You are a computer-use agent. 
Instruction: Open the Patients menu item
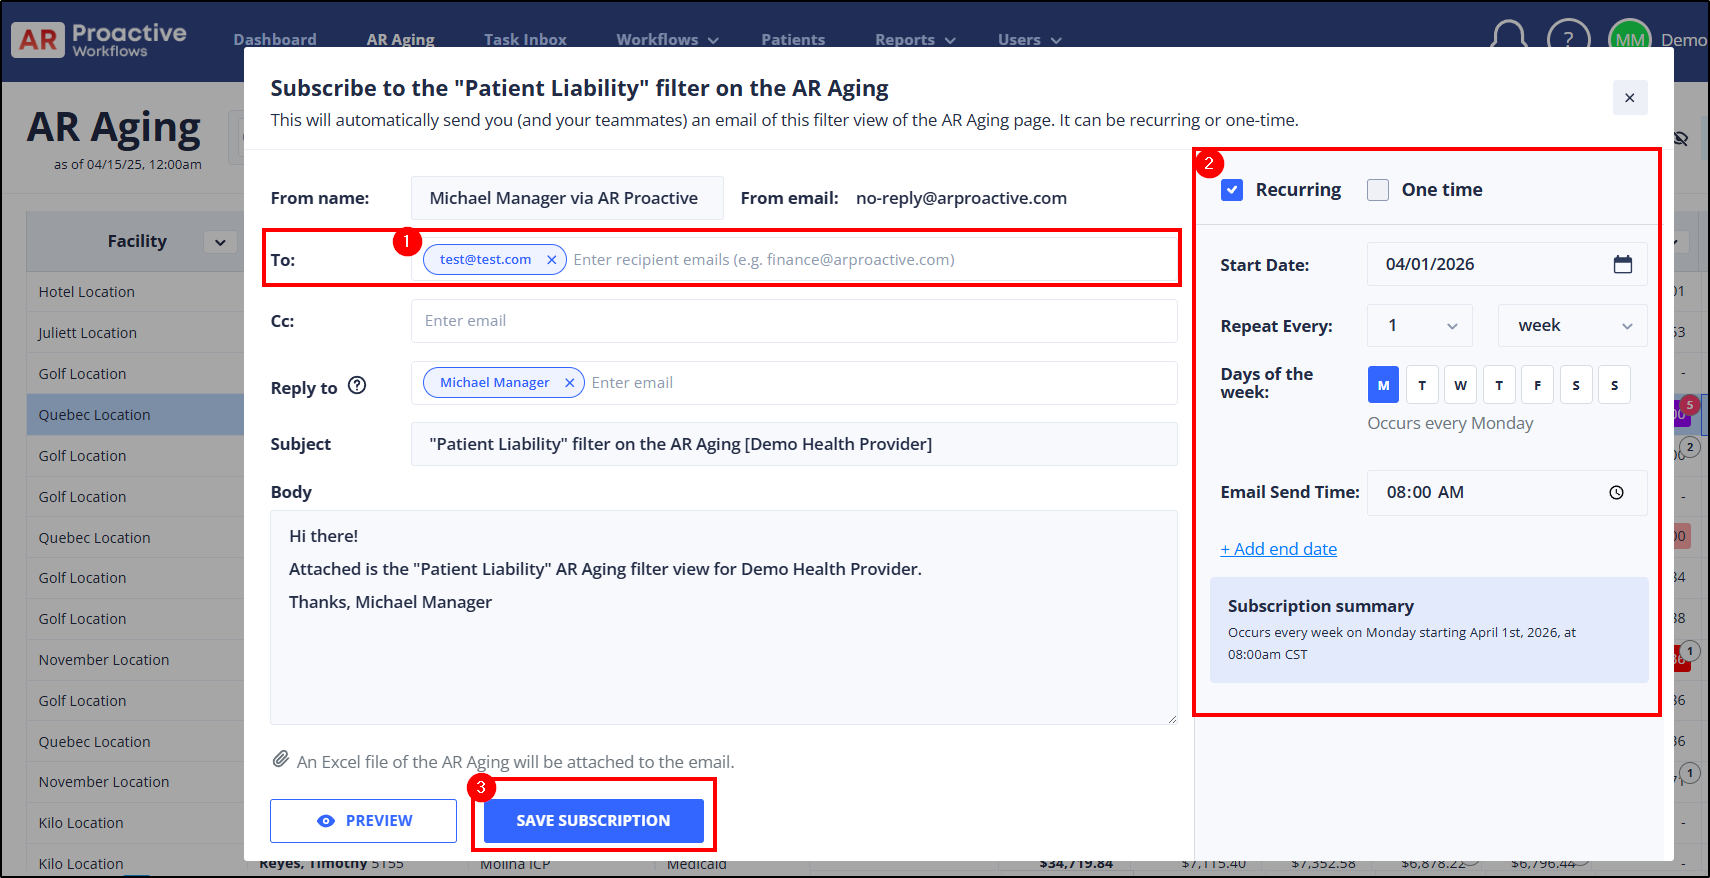point(792,39)
